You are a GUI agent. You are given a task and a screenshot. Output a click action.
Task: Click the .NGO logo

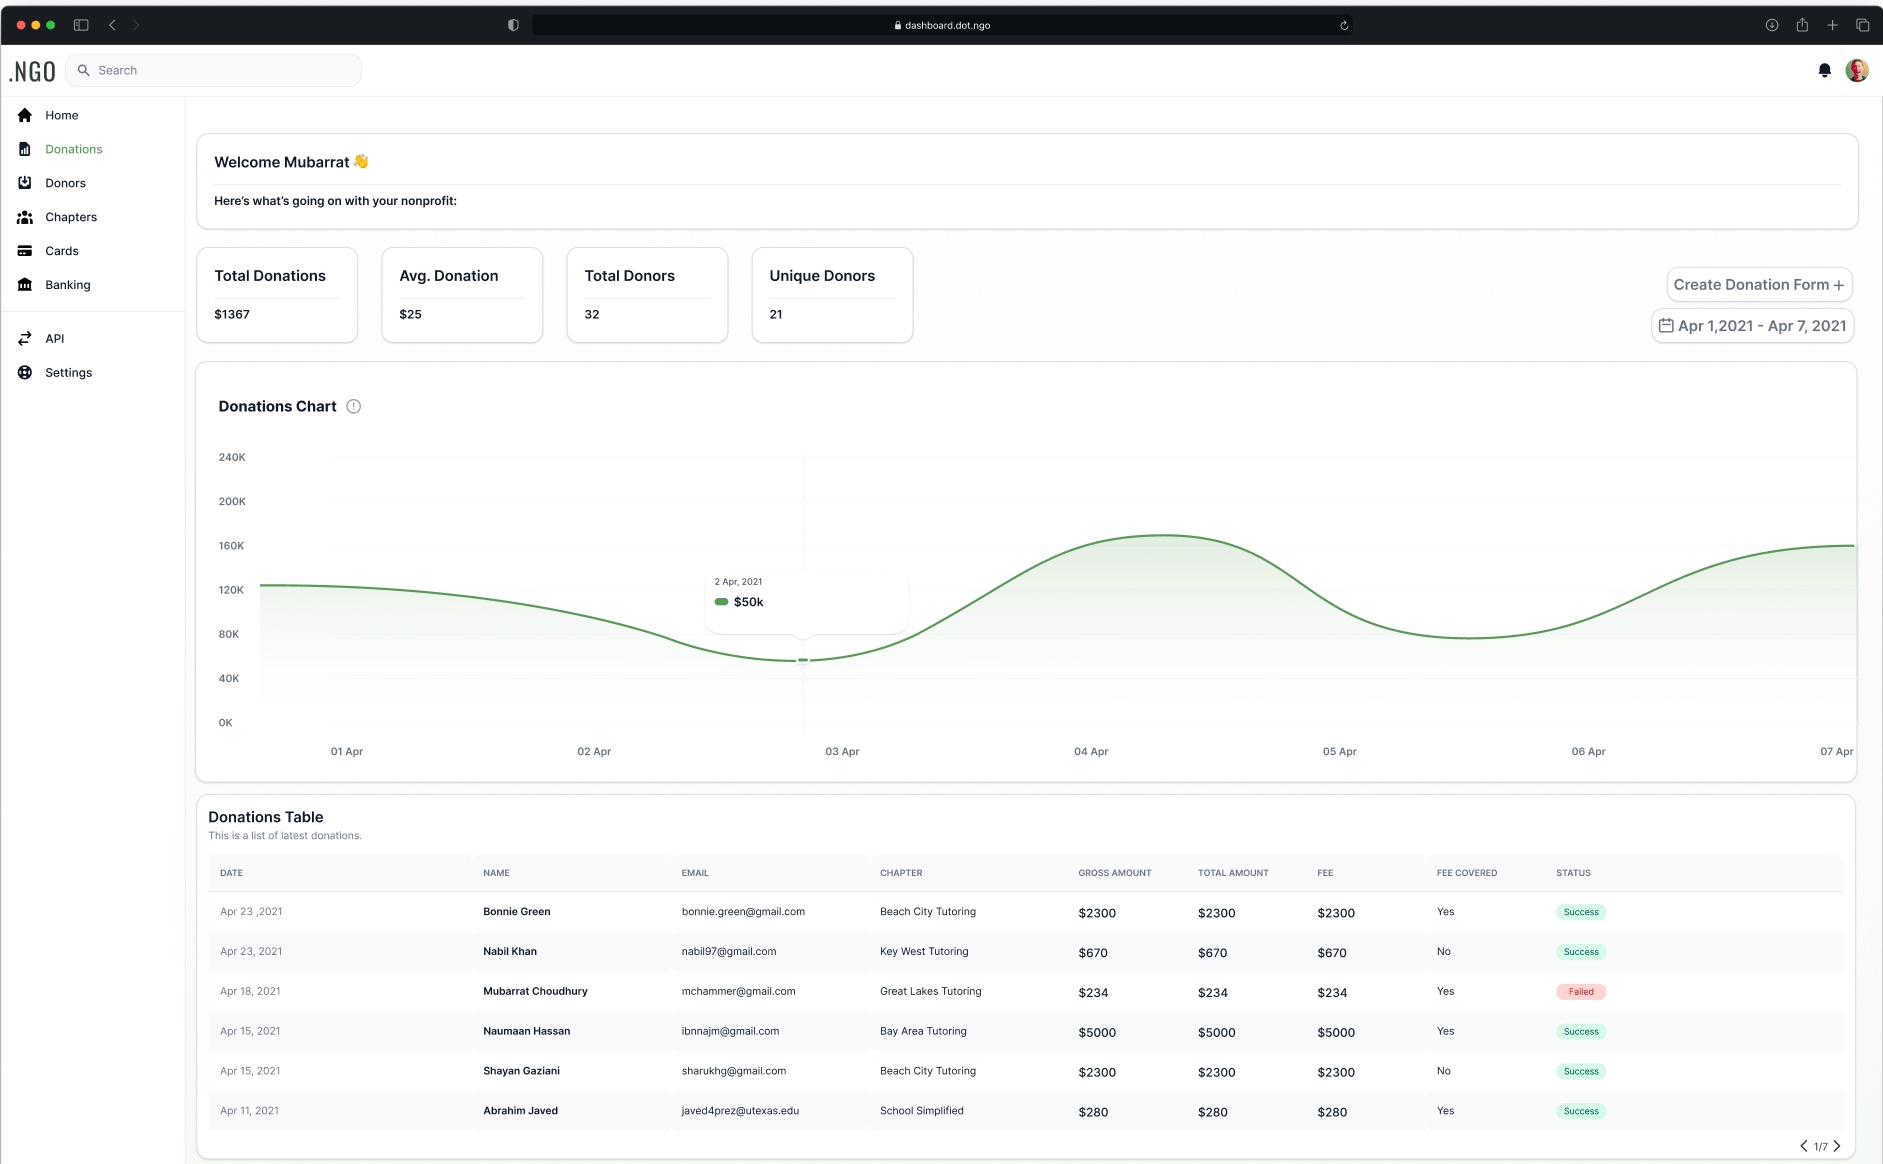(x=32, y=71)
